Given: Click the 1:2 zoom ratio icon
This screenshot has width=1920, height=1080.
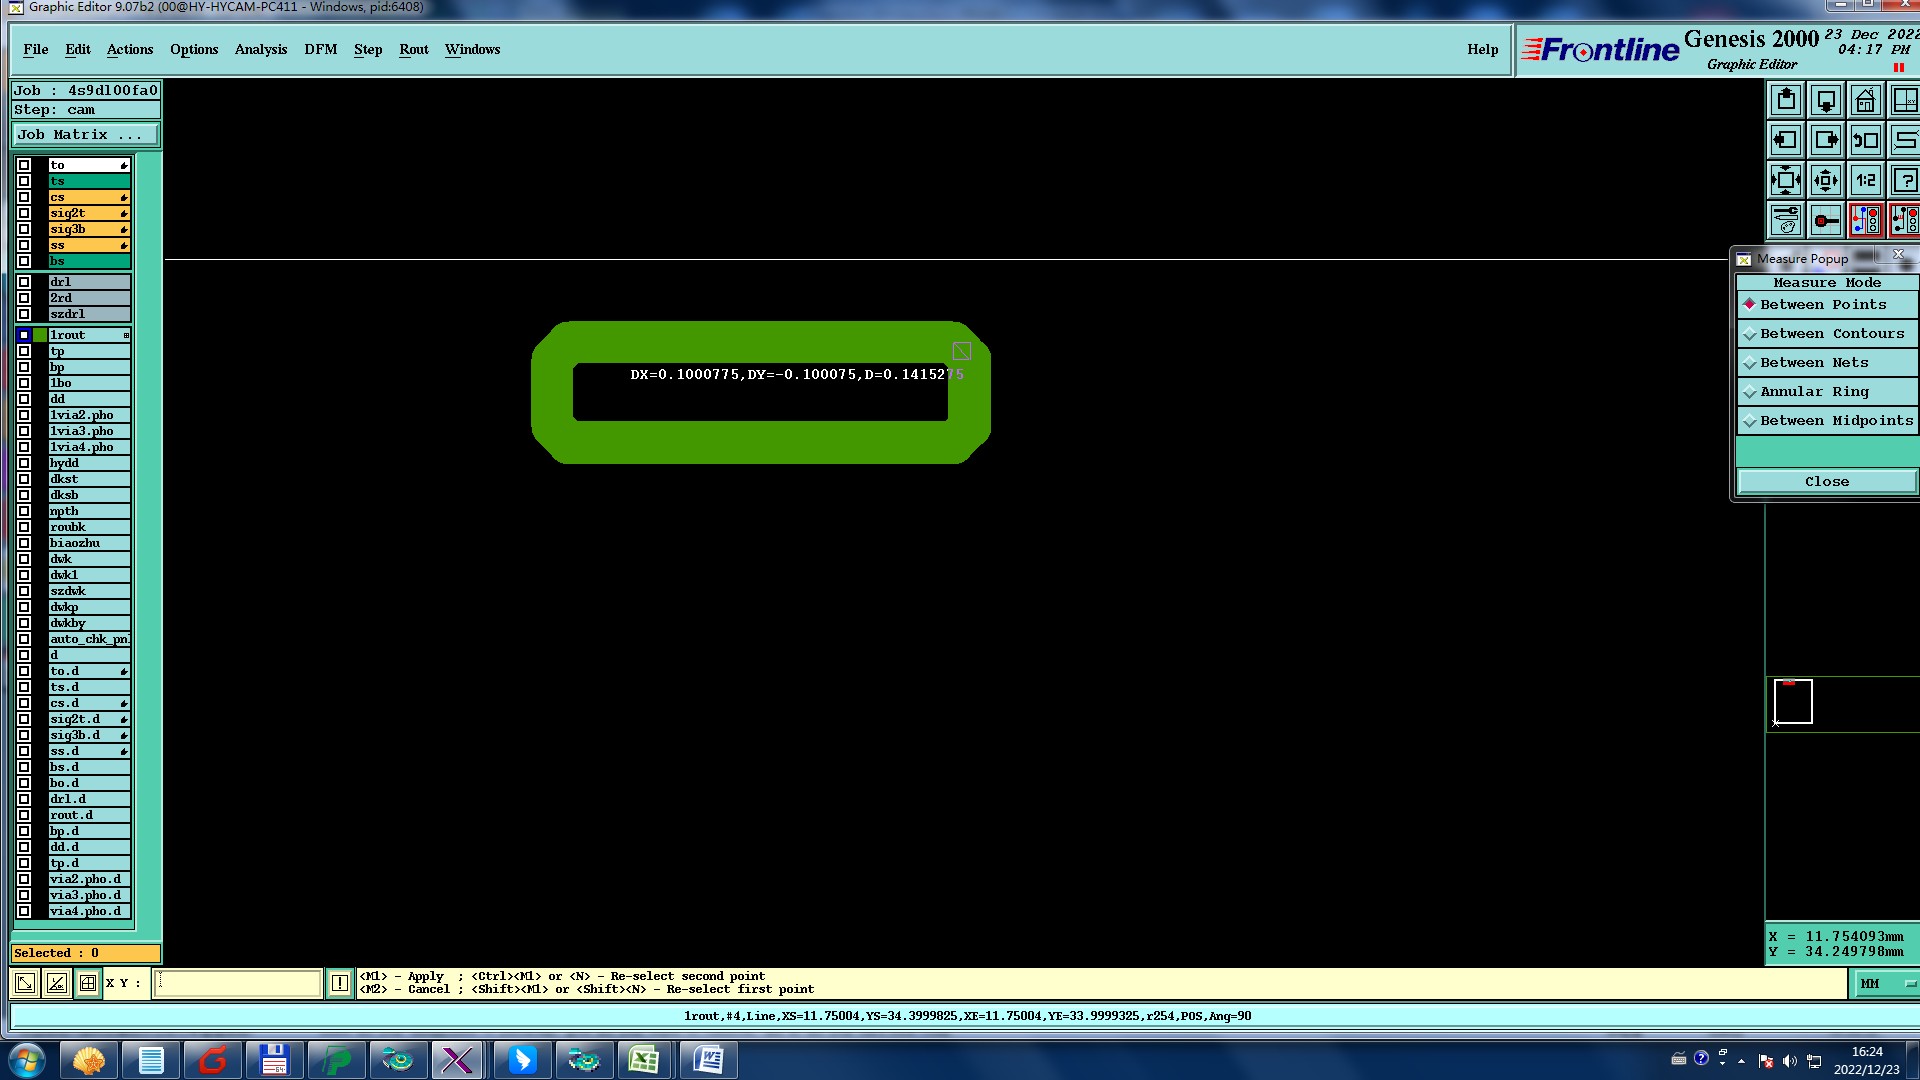Looking at the screenshot, I should 1865,181.
